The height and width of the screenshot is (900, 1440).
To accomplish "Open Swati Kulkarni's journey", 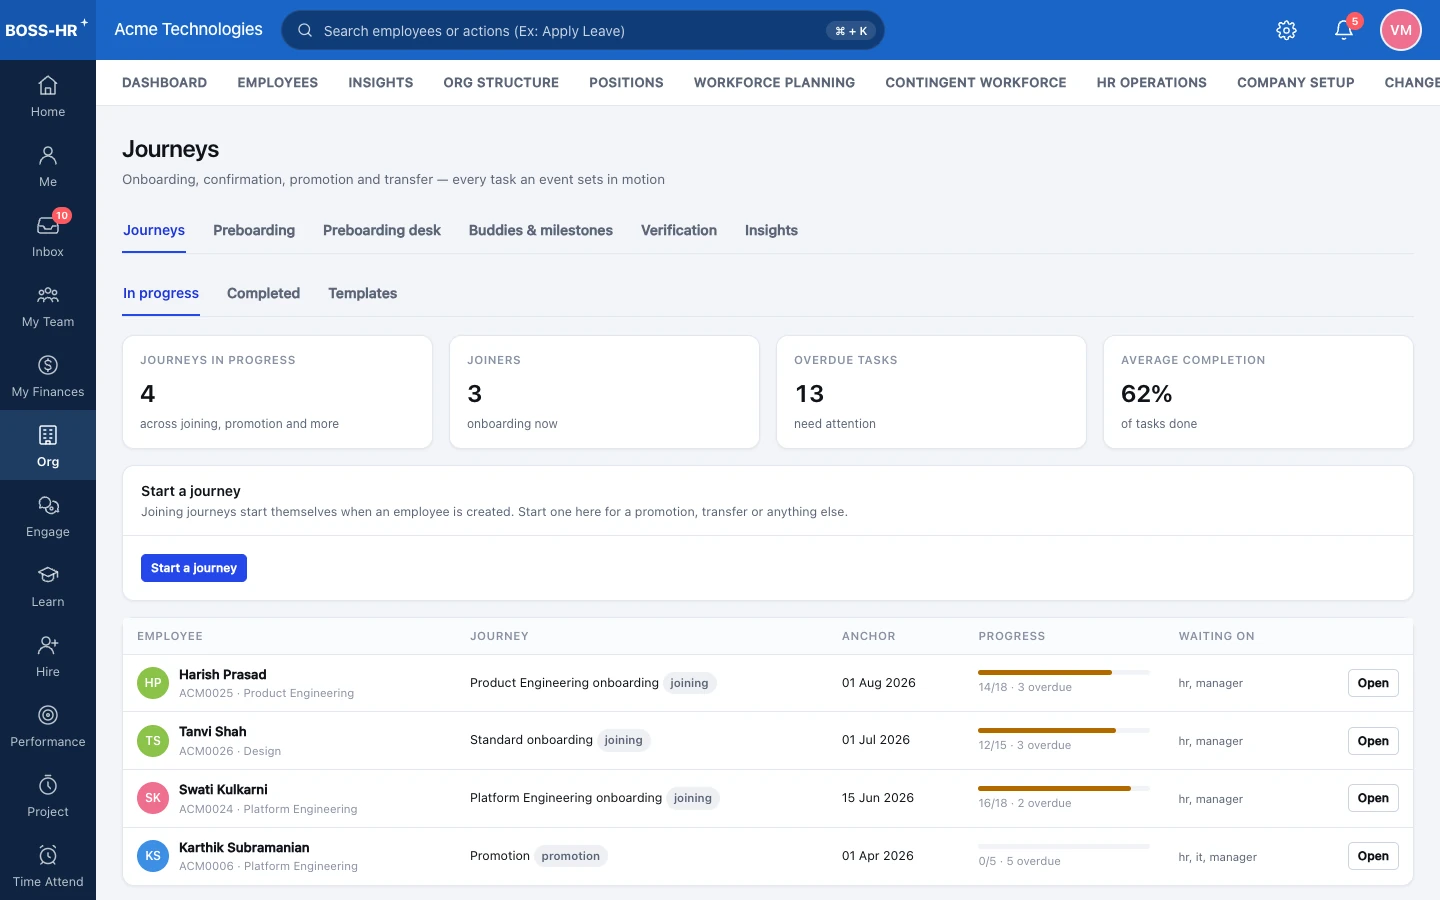I will tap(1373, 798).
